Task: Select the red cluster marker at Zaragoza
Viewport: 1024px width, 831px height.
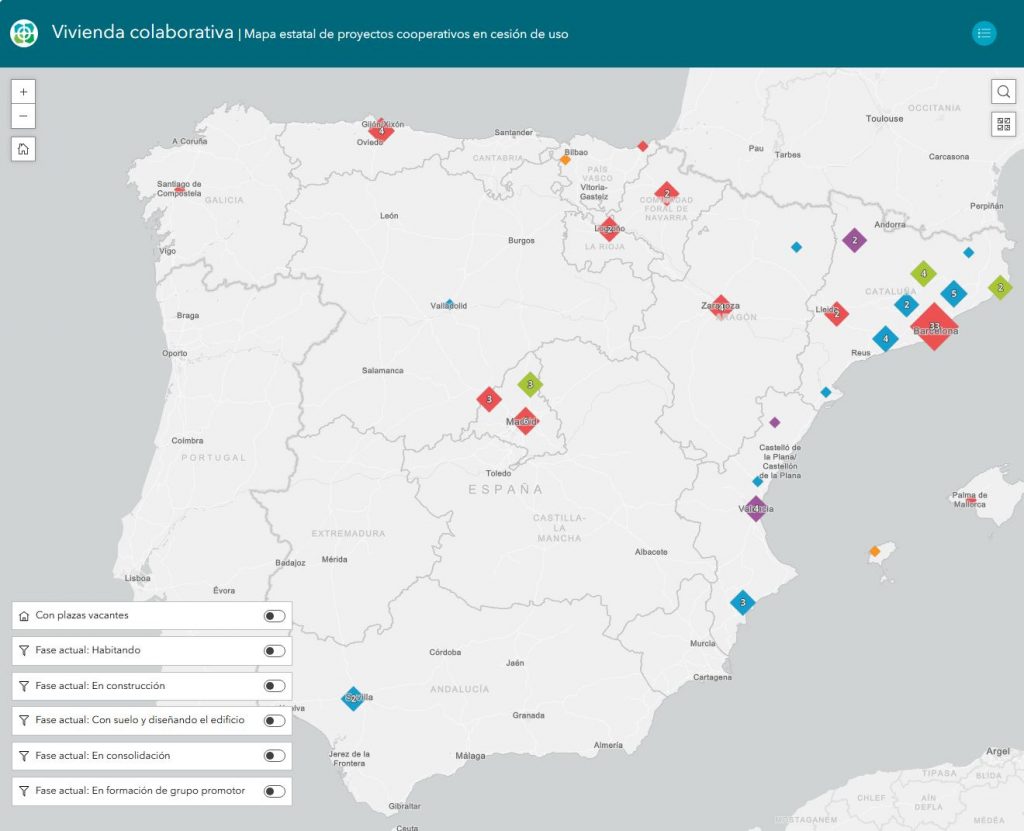Action: tap(720, 306)
